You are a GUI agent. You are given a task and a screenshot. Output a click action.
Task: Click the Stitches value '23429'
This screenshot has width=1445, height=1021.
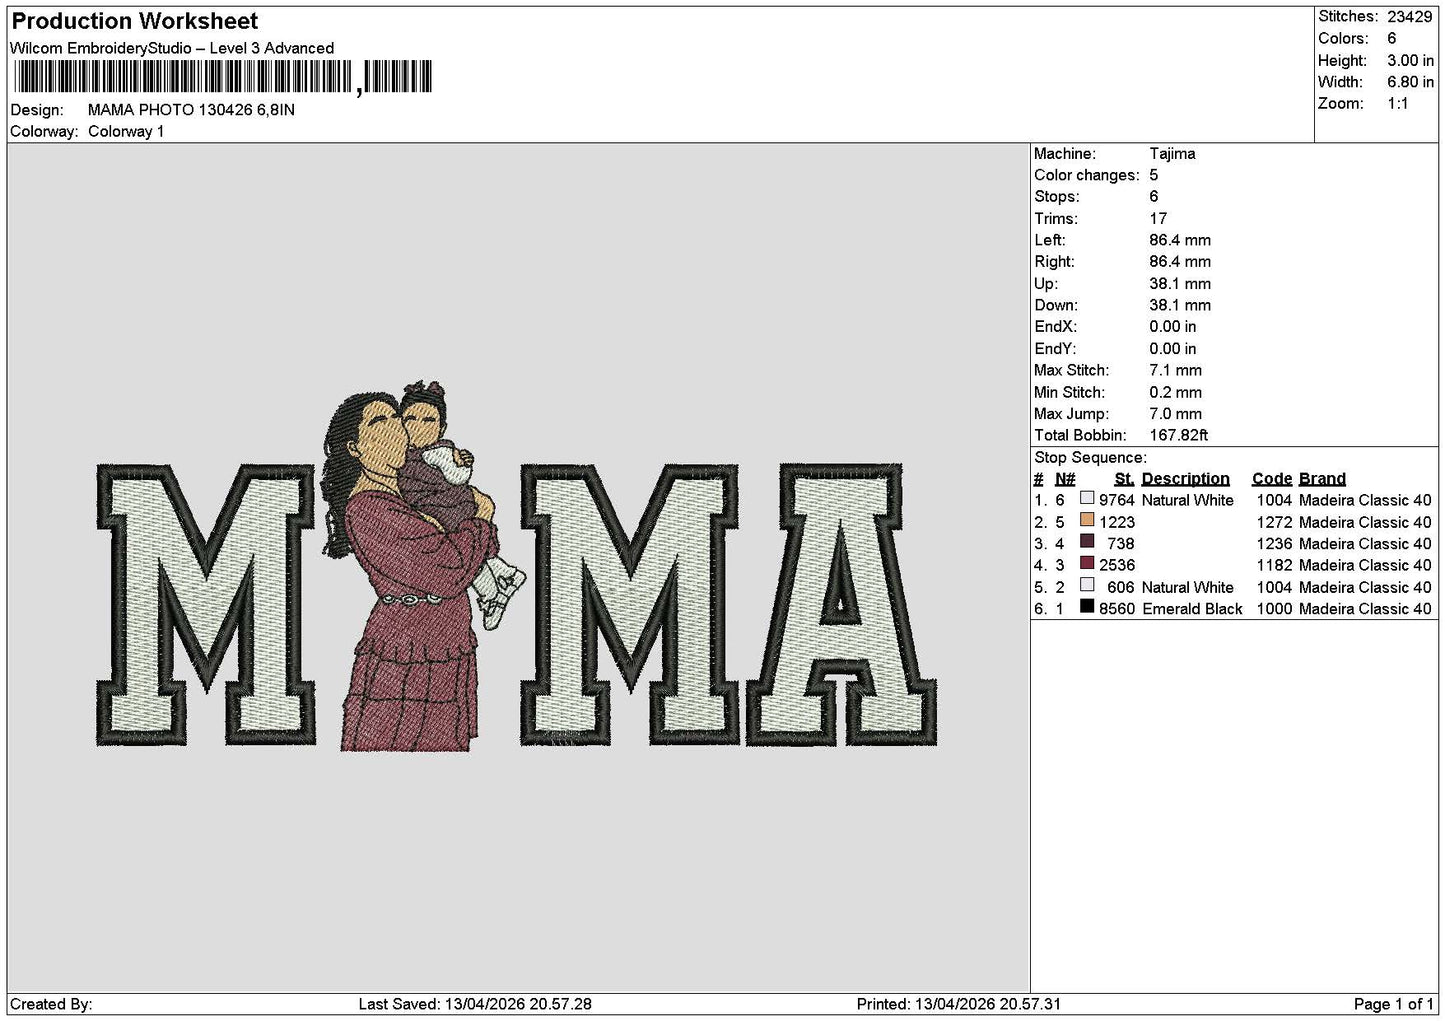tap(1410, 17)
